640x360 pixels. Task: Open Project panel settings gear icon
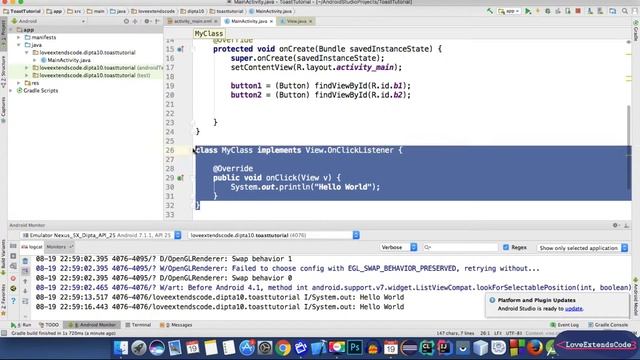click(147, 21)
